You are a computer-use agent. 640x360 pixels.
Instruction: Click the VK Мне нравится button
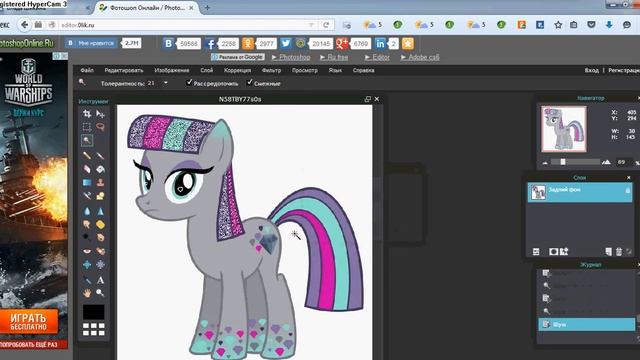pos(91,43)
